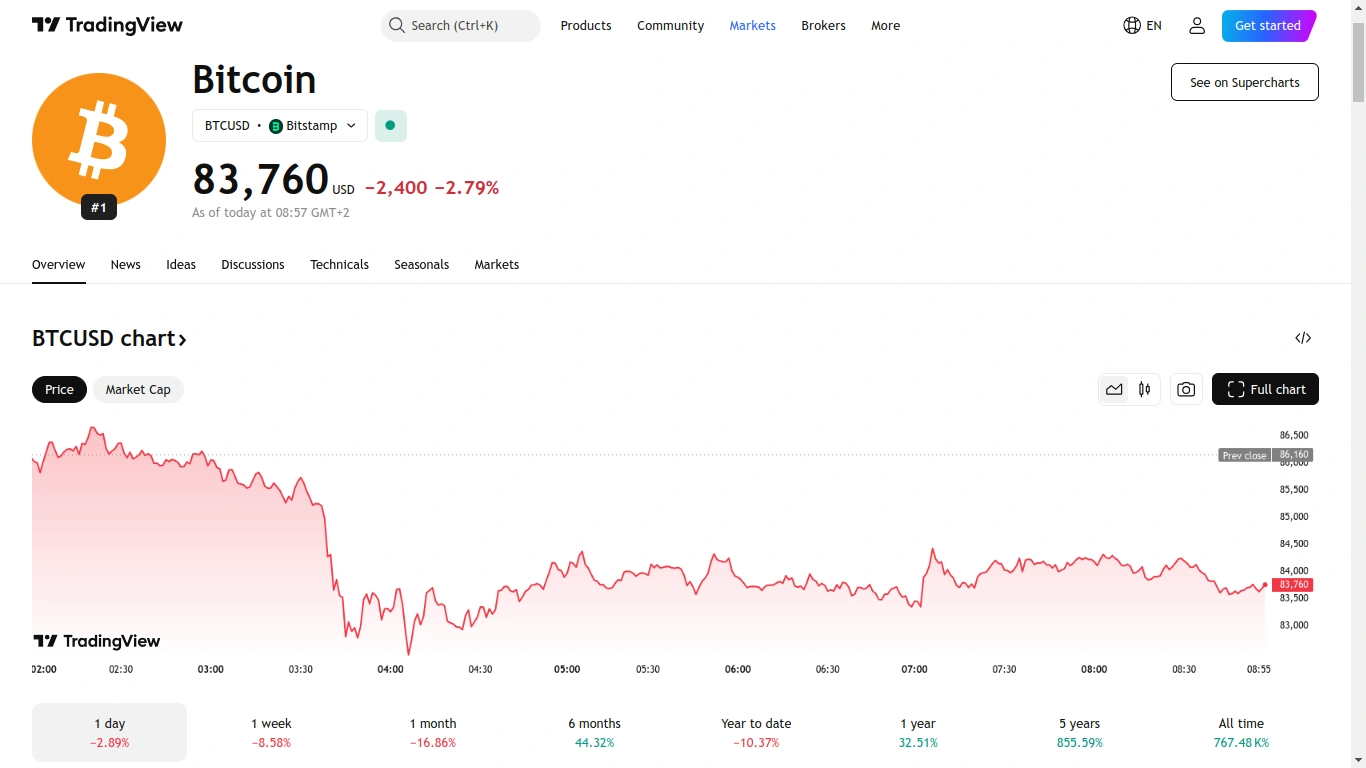Click the Search input field
The width and height of the screenshot is (1366, 768).
pyautogui.click(x=461, y=26)
